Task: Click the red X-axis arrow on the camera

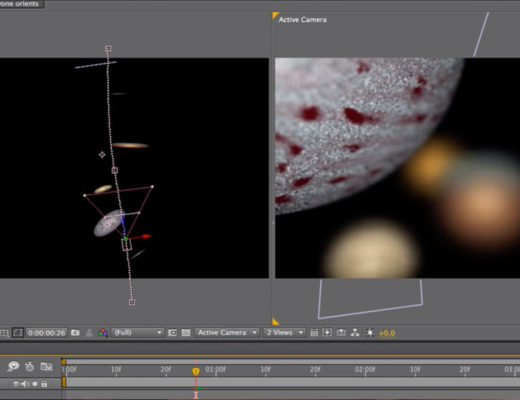Action: 146,236
